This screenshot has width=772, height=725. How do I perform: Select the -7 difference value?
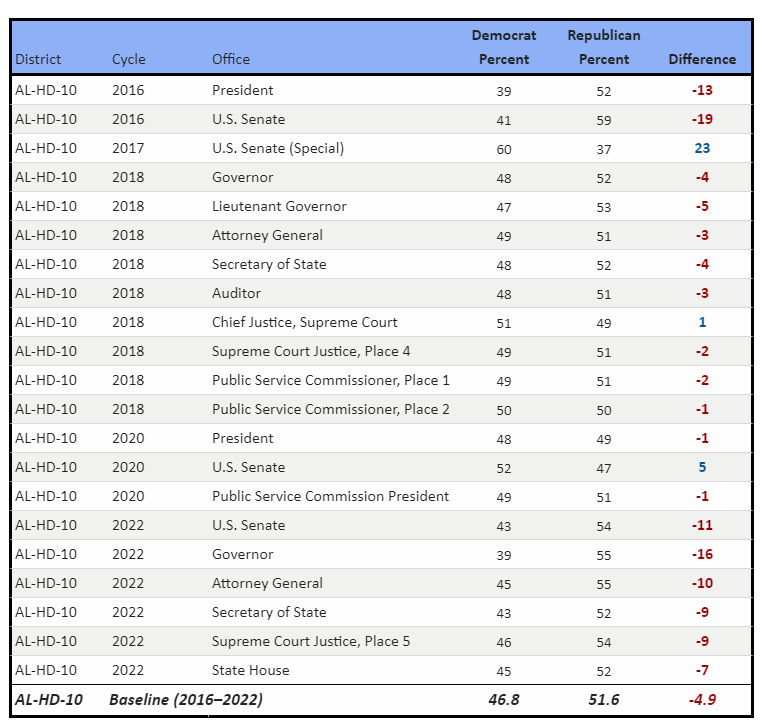[702, 670]
